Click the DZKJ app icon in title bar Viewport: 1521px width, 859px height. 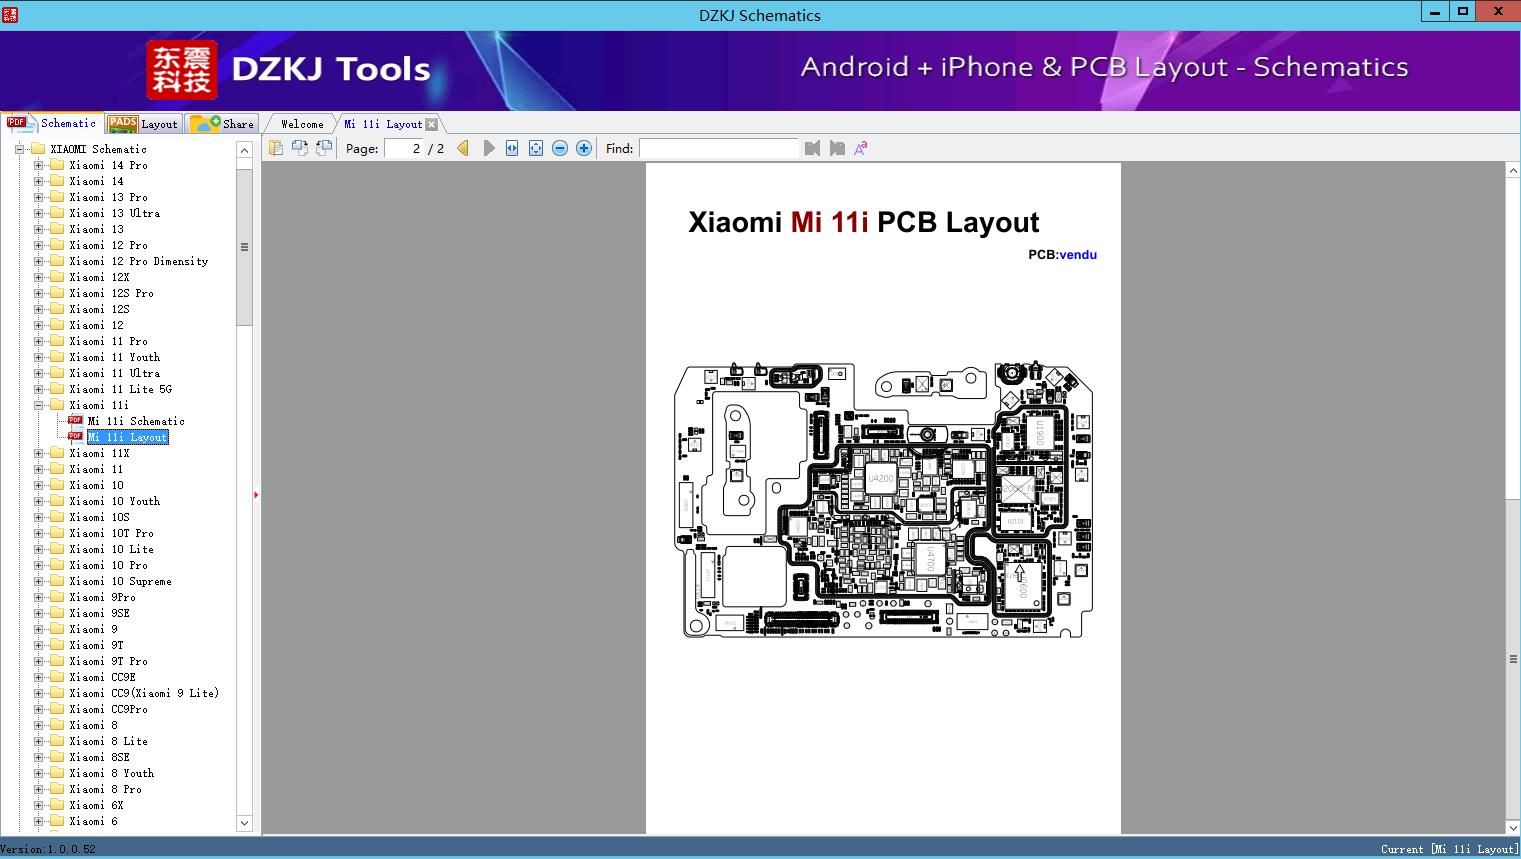11,14
